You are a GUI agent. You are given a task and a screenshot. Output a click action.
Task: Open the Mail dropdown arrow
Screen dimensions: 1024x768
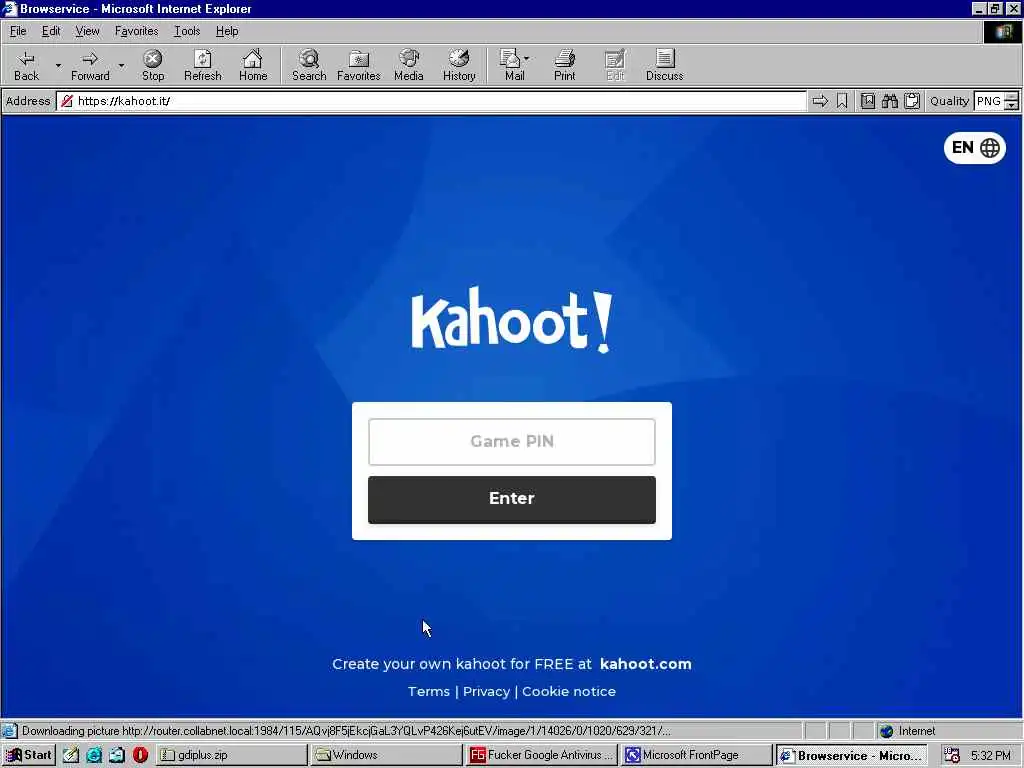click(527, 59)
